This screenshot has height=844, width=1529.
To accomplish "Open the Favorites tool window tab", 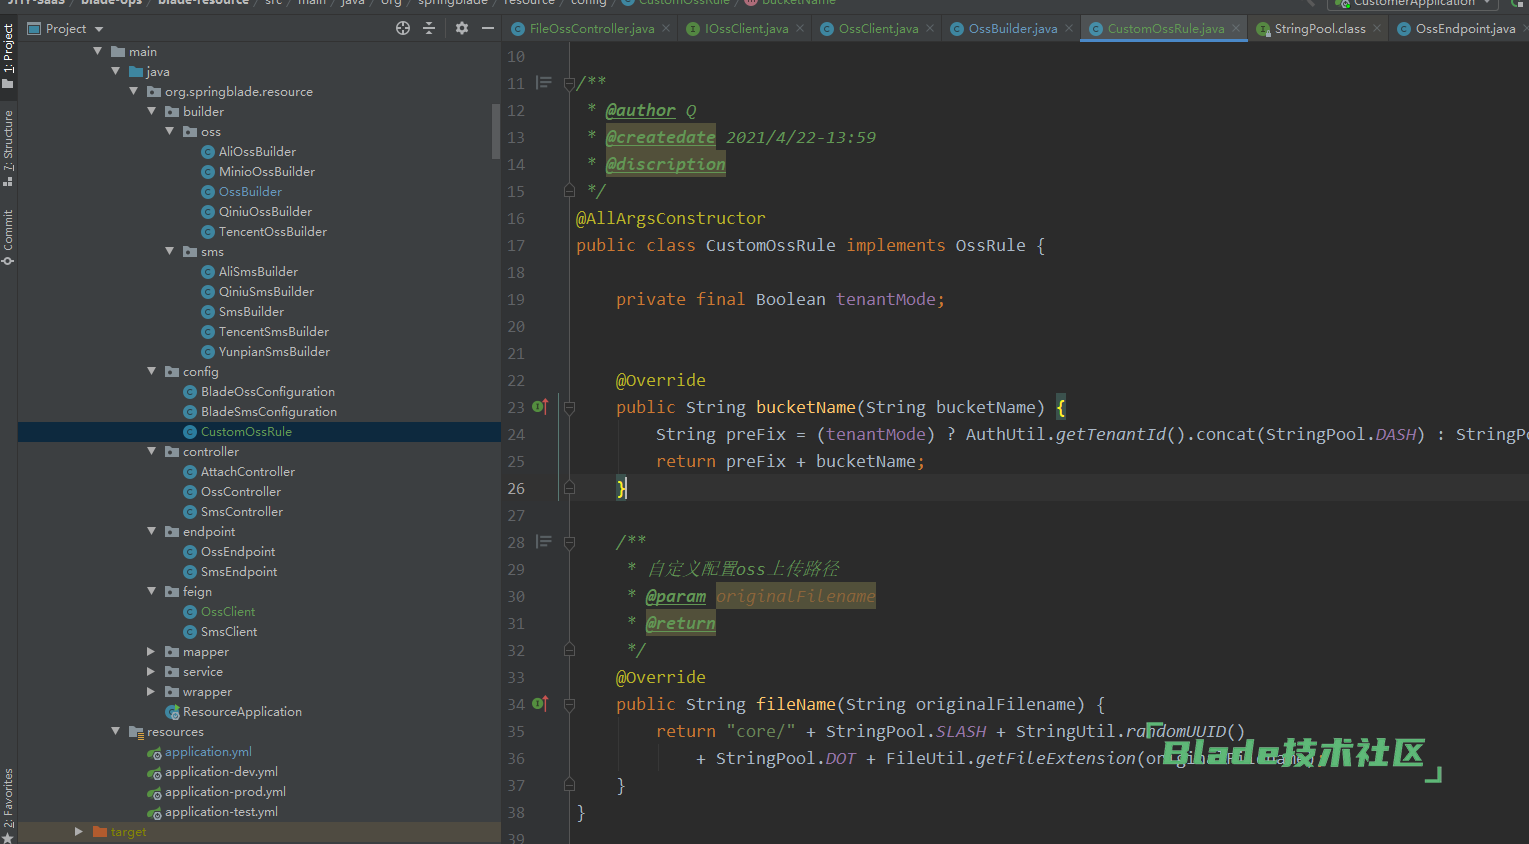I will click(x=8, y=806).
